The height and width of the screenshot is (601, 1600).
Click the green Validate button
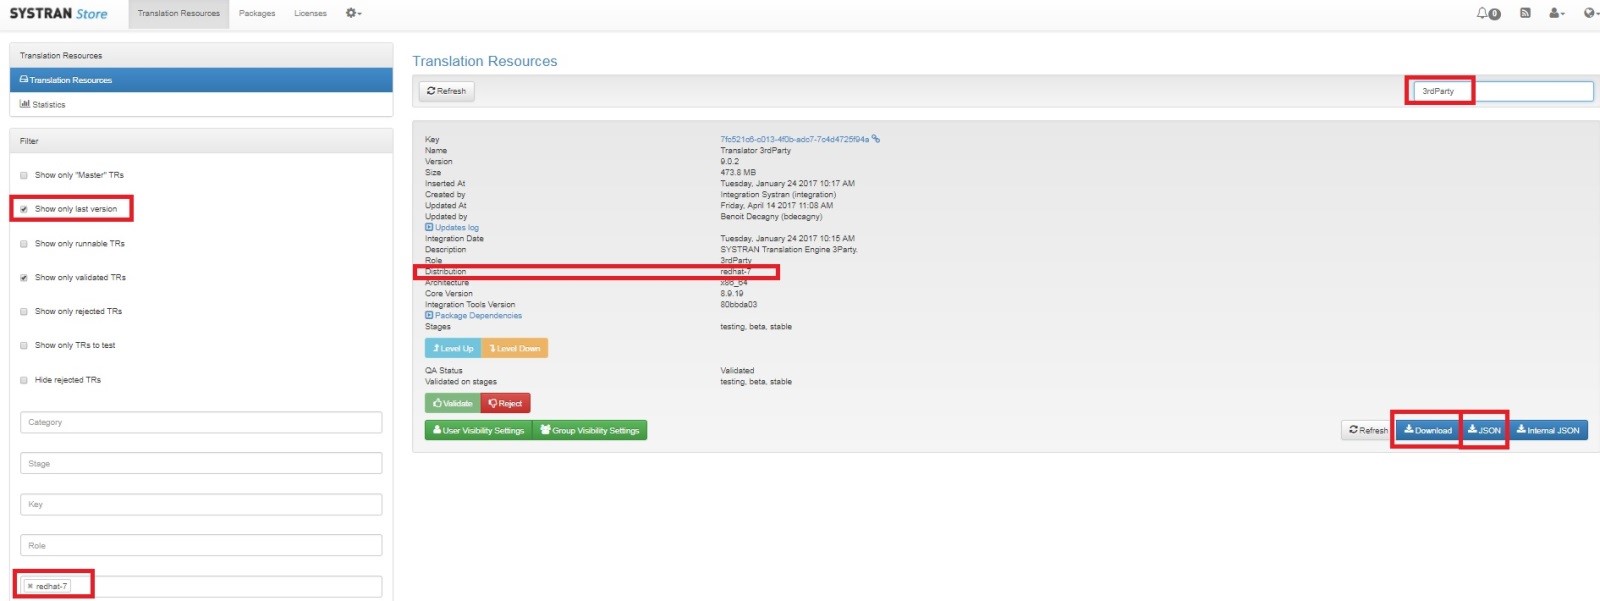[453, 403]
